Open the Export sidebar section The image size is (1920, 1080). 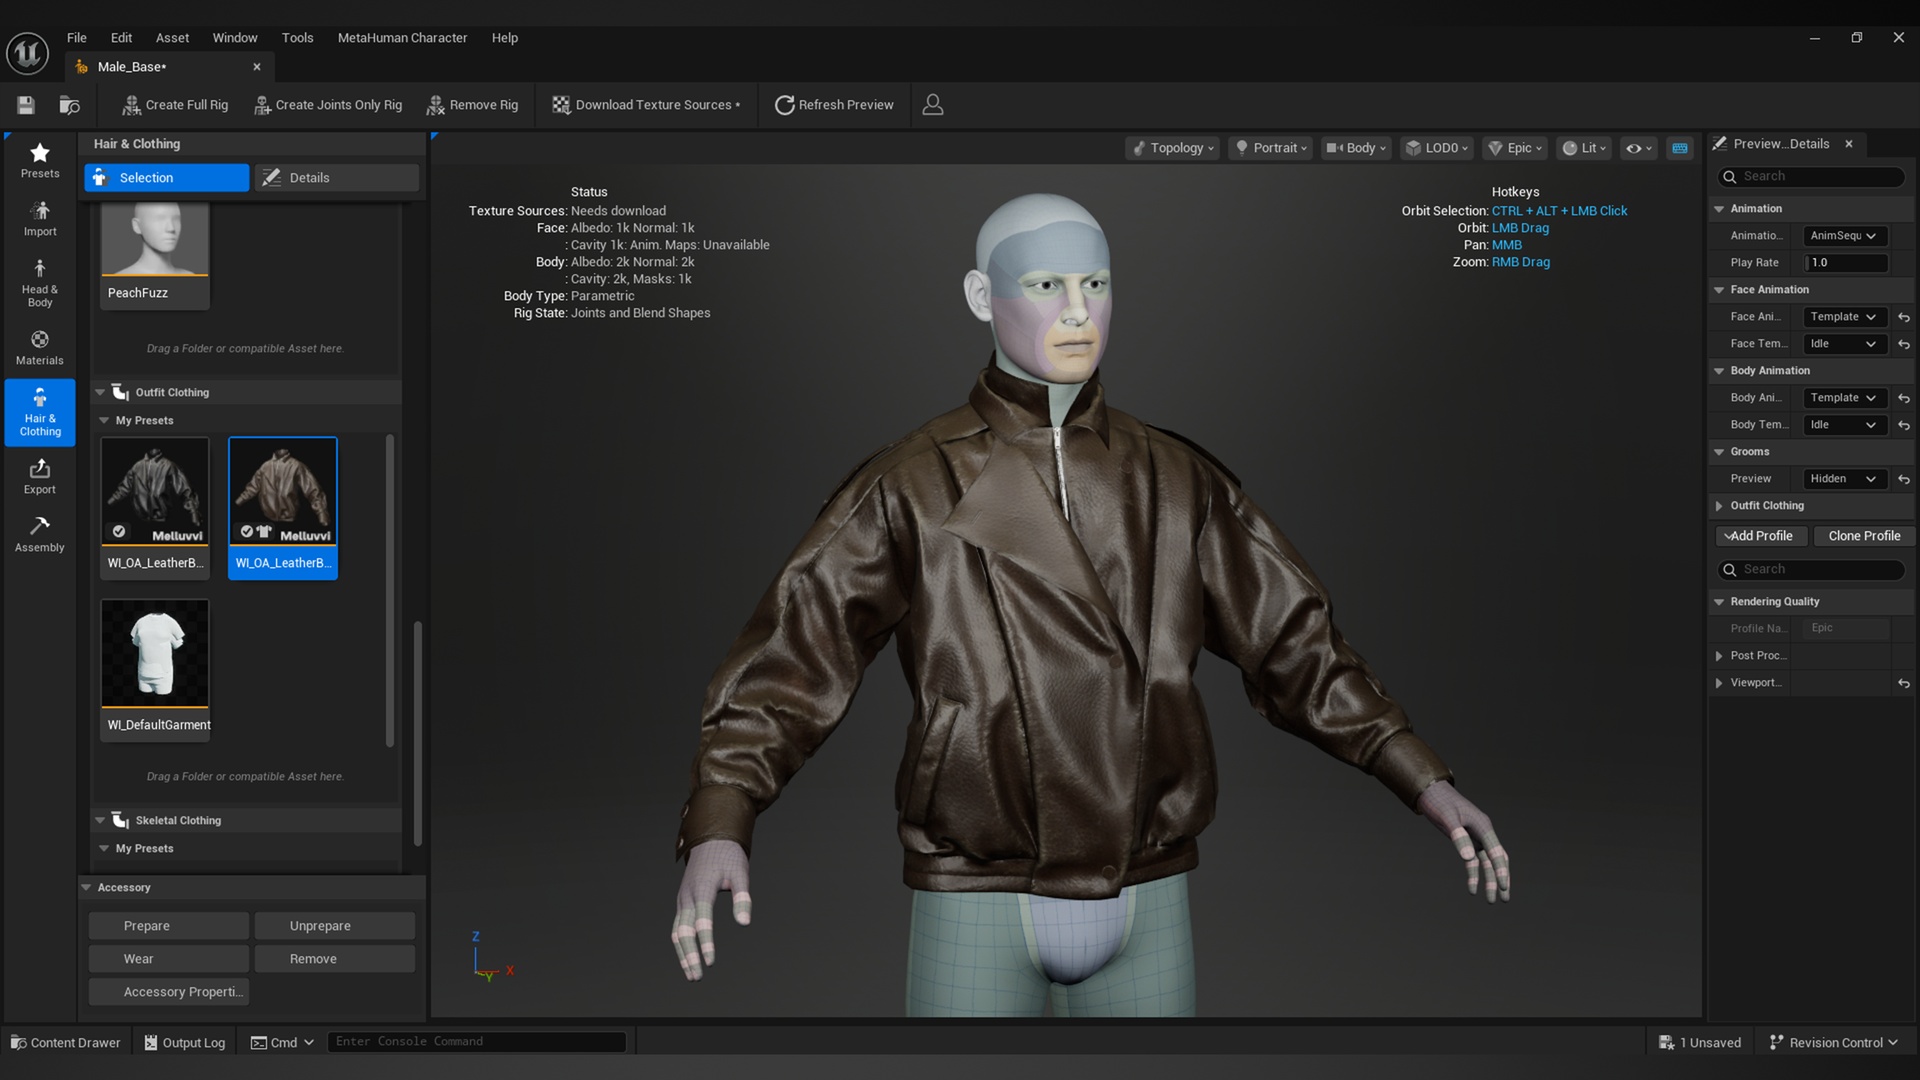click(x=40, y=476)
